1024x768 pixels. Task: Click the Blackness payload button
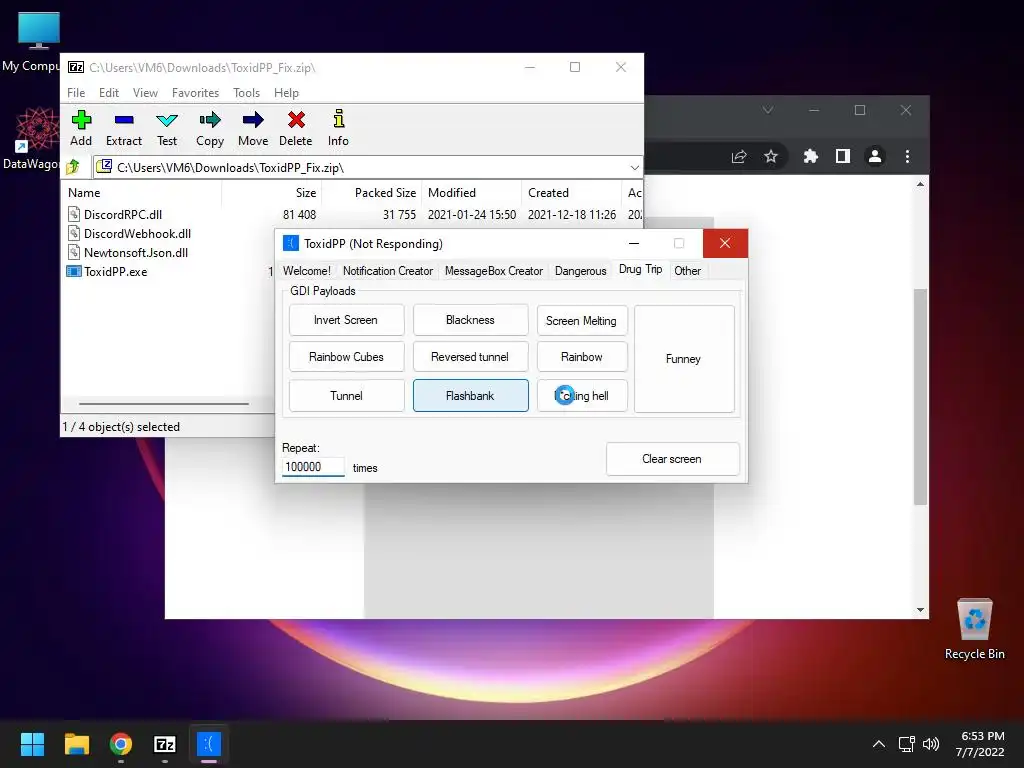470,320
